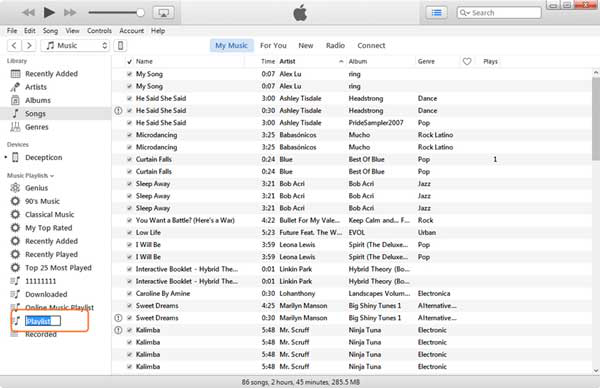Open the Account menu
Viewport: 600px width, 388px height.
point(132,31)
